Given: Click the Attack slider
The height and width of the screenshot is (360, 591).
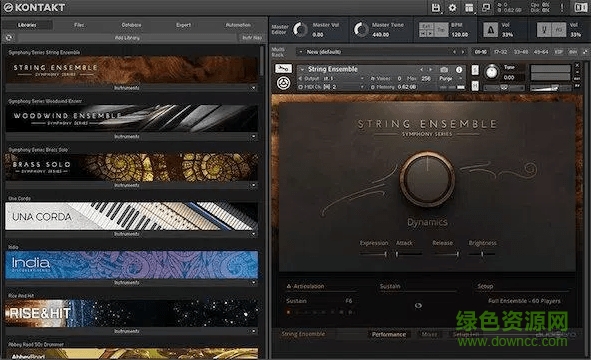Looking at the screenshot, I should [408, 254].
